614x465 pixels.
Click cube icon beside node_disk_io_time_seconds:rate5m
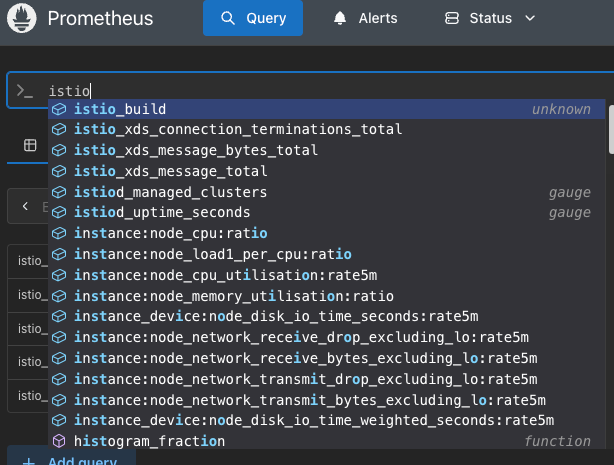[x=59, y=316]
